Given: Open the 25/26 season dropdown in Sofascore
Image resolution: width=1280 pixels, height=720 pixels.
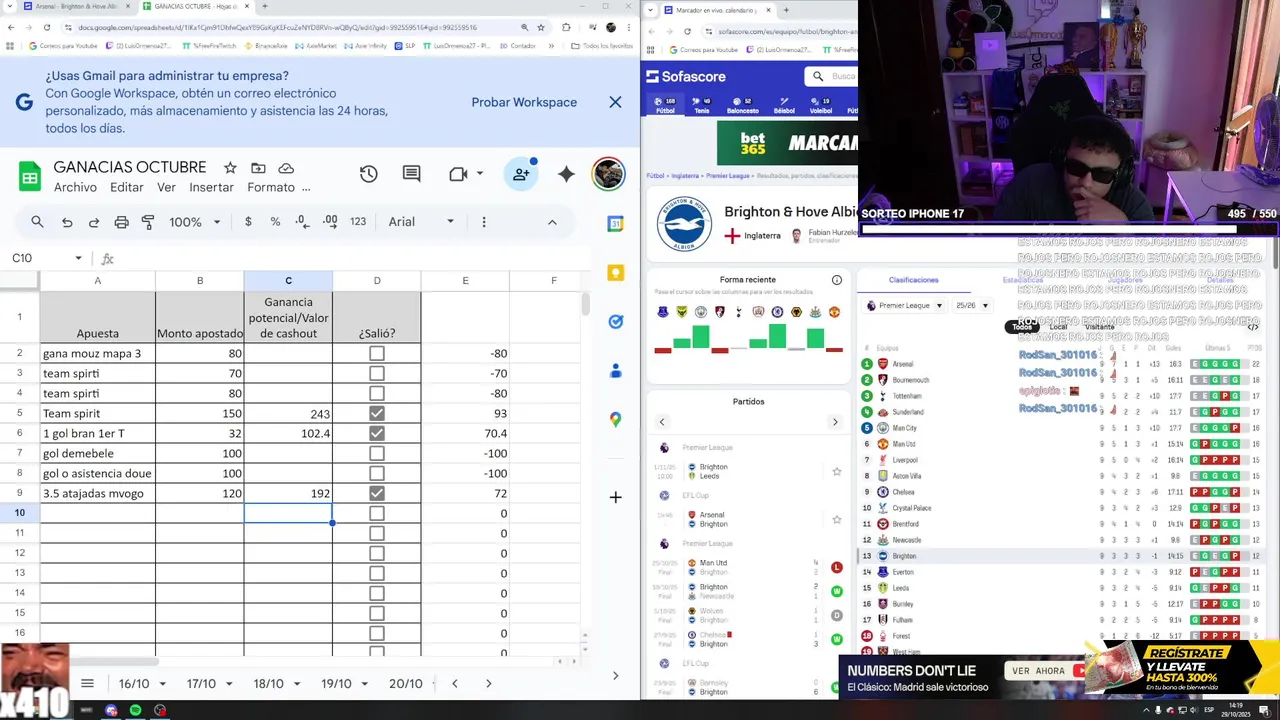Looking at the screenshot, I should click(x=971, y=306).
